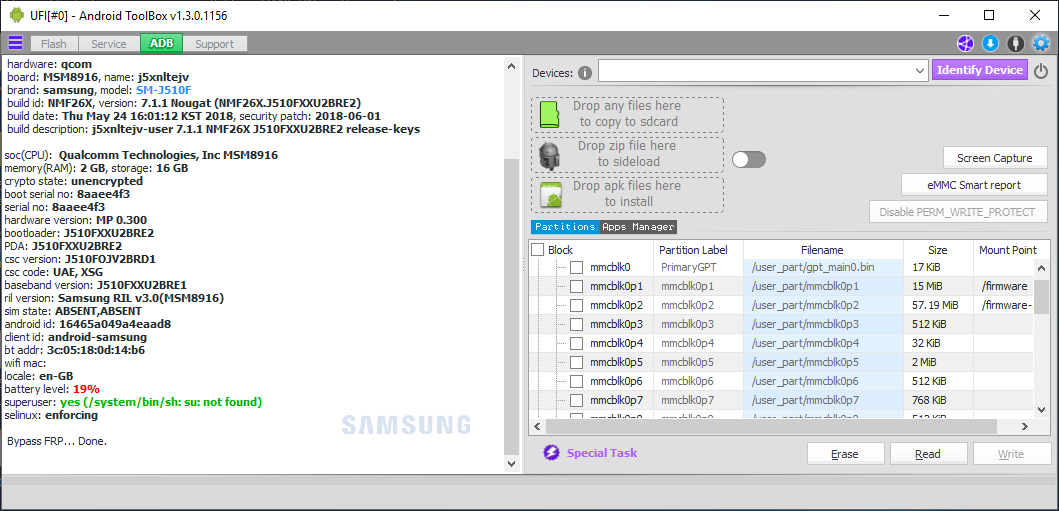Click the Mount Point column header
The height and width of the screenshot is (511, 1059).
coord(1008,250)
